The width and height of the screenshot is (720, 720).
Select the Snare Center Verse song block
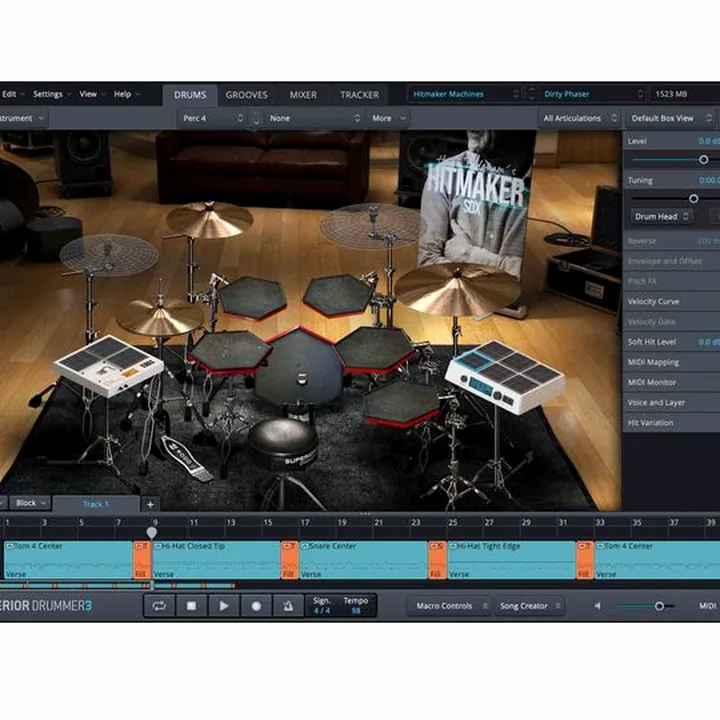pyautogui.click(x=363, y=560)
